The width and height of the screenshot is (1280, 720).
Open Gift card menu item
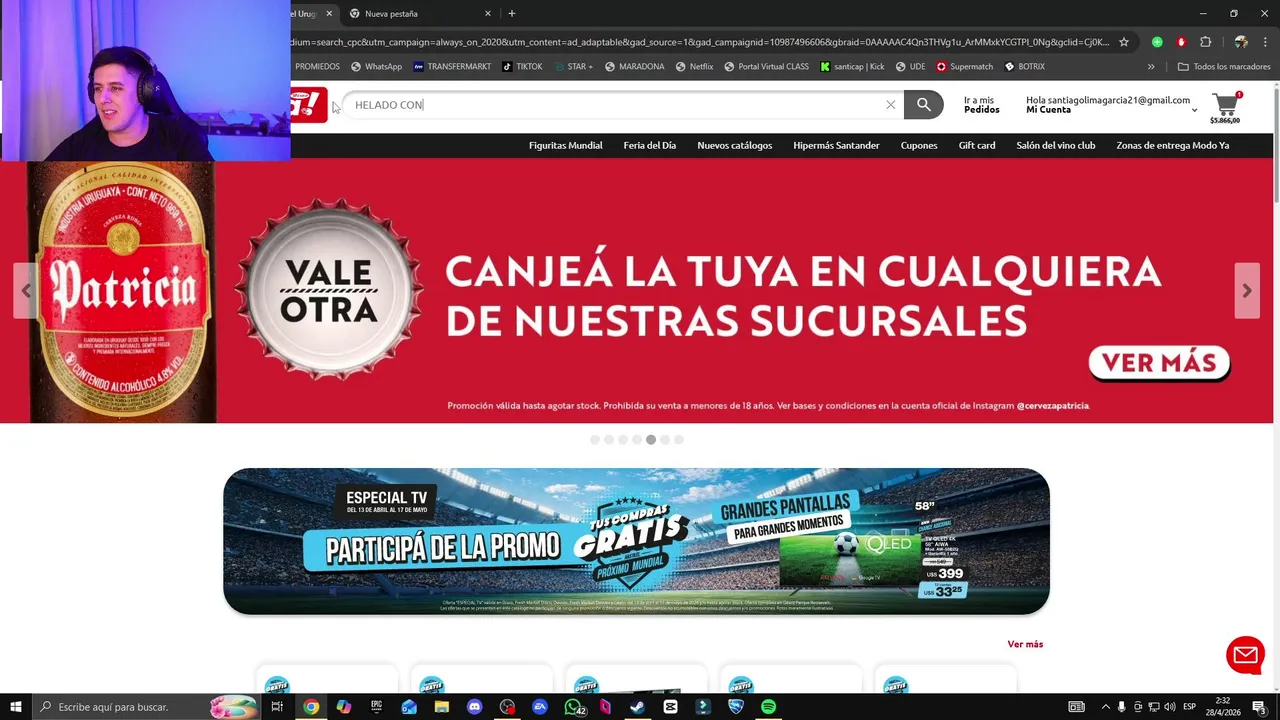977,145
